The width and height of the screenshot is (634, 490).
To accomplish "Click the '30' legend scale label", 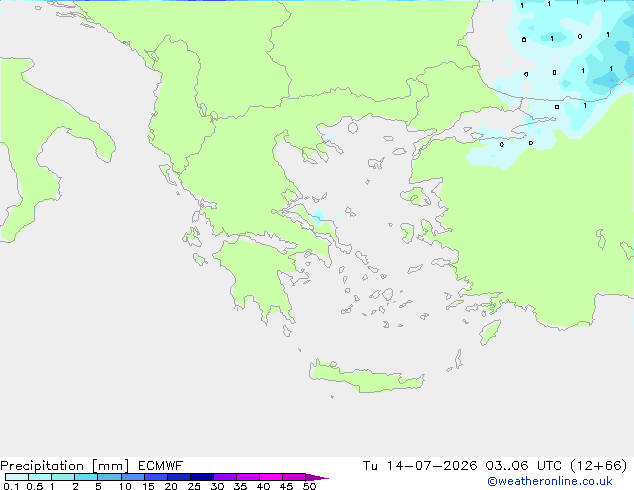I will point(217,486).
